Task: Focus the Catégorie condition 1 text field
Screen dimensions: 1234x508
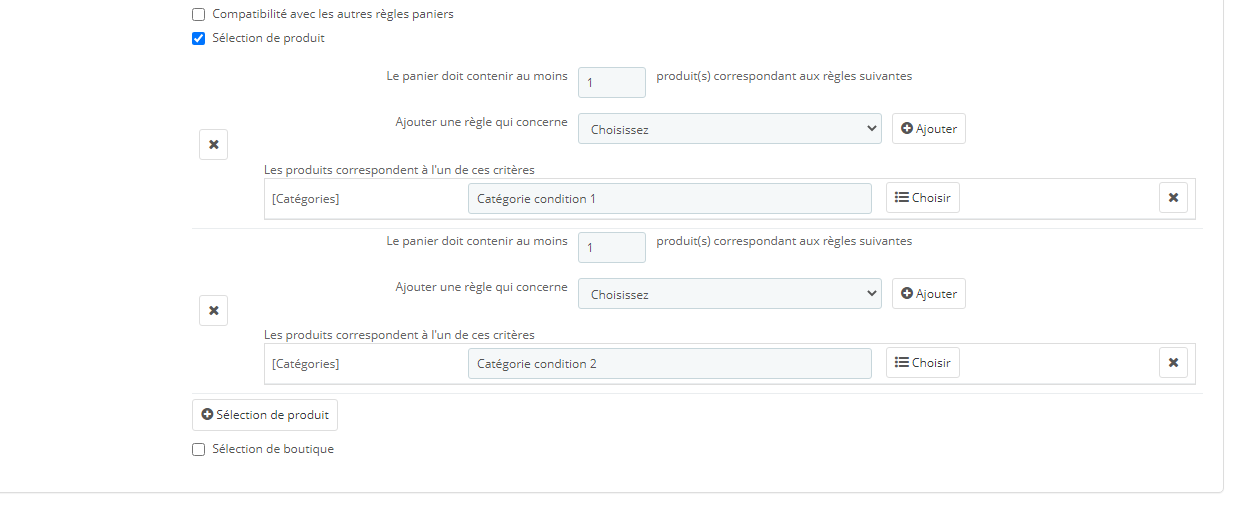Action: (x=670, y=198)
